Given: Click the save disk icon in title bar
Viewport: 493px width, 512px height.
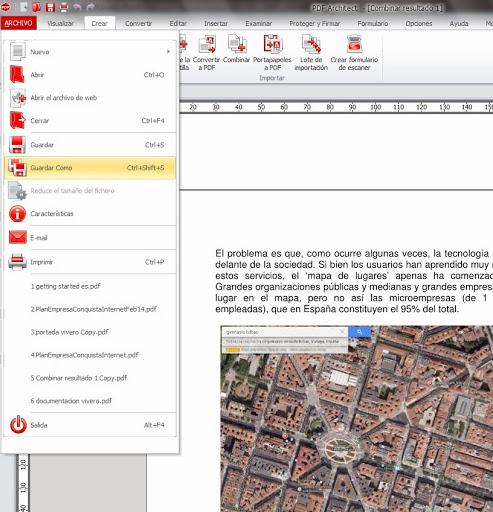Looking at the screenshot, I should pyautogui.click(x=50, y=7).
